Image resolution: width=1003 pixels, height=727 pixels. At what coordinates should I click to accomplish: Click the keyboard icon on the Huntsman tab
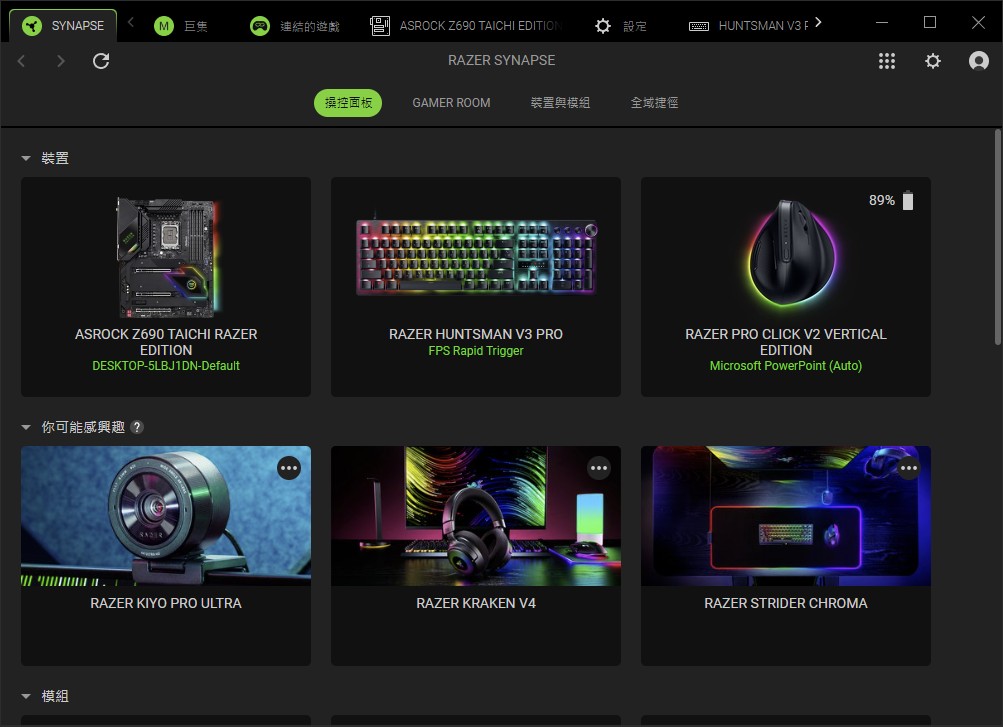[x=699, y=26]
